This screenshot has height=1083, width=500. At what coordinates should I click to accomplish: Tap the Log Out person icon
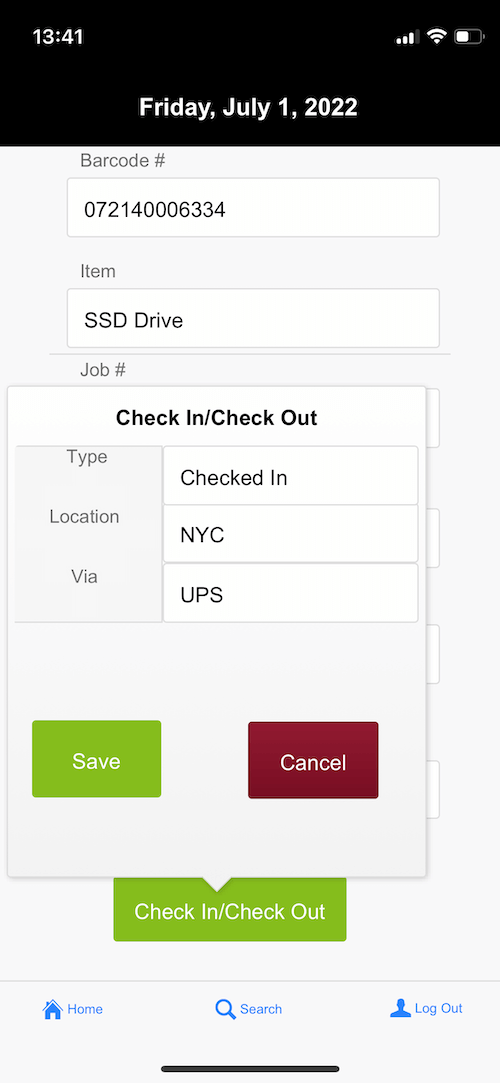point(401,1008)
